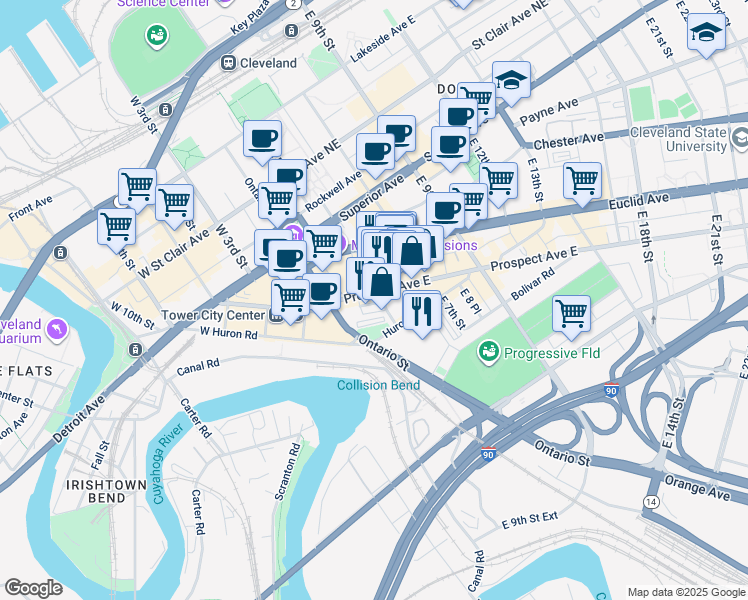
Task: Click the shopping cart marker at Tower City Center
Action: (x=291, y=302)
